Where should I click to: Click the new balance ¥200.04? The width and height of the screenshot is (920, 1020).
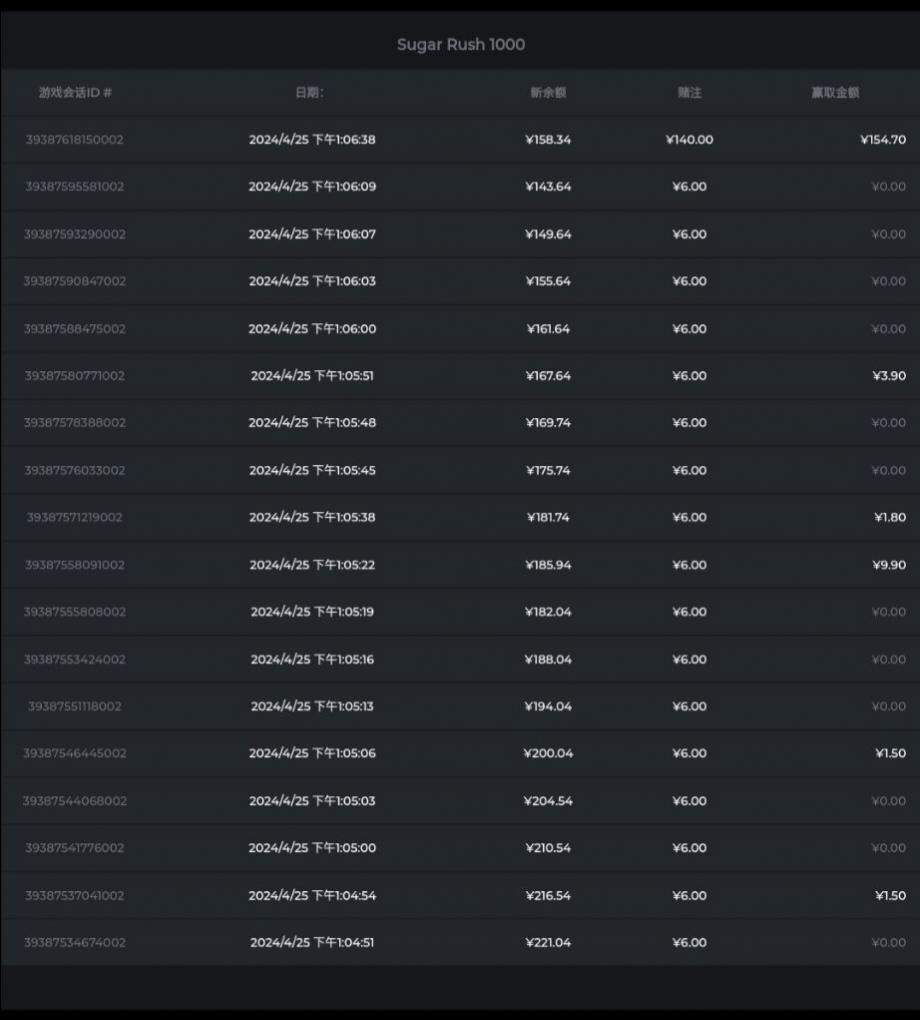click(548, 753)
